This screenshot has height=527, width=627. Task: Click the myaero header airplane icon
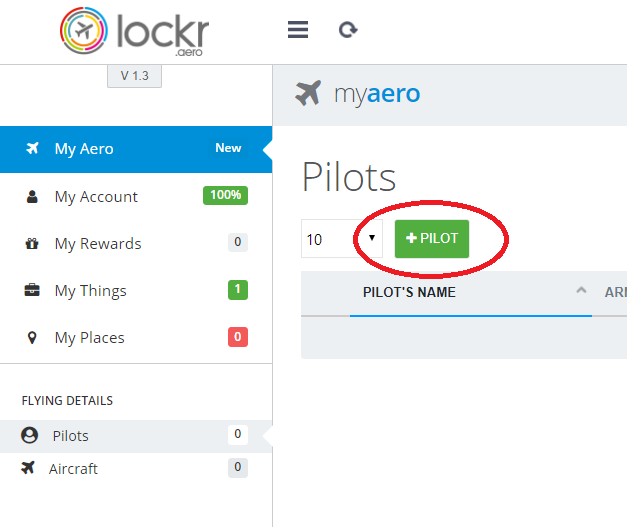coord(308,93)
